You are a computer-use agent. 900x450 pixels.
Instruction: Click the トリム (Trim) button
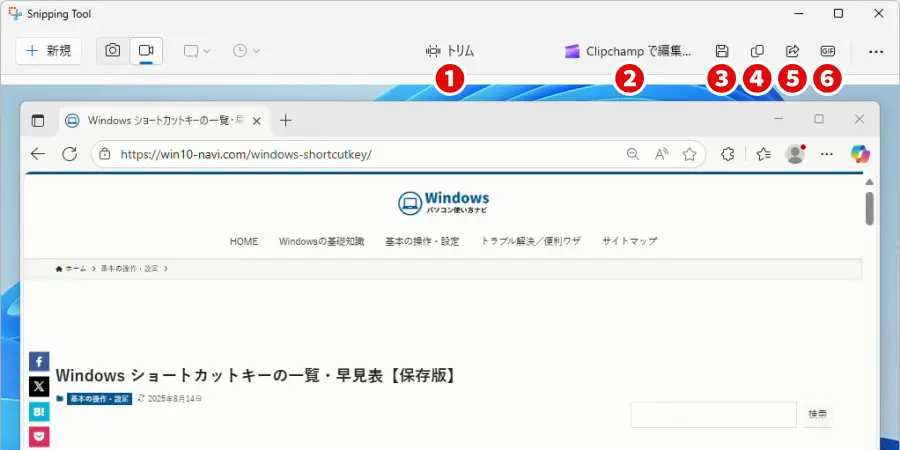click(450, 51)
